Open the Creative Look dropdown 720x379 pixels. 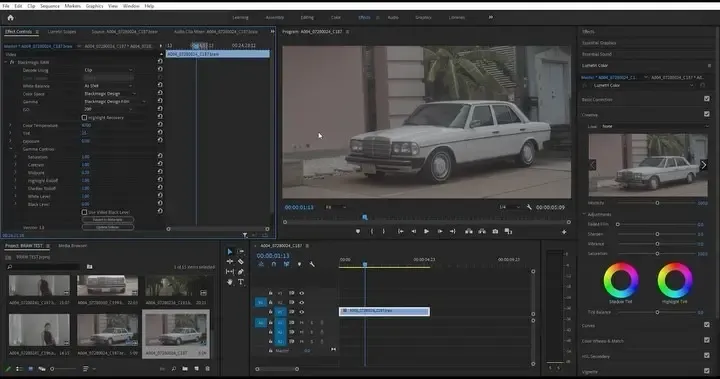654,126
